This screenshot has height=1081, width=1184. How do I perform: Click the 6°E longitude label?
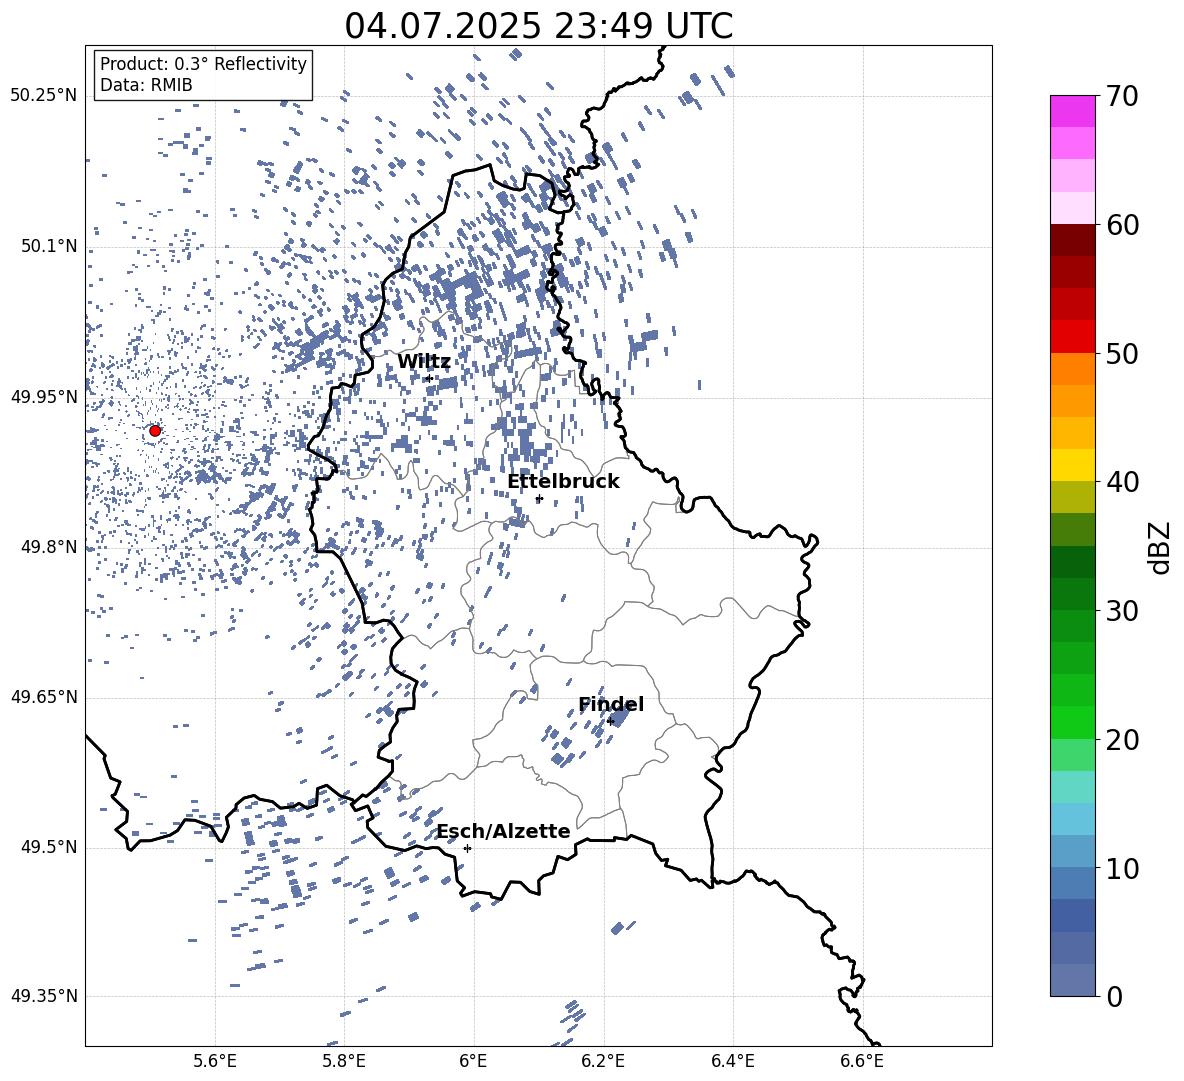click(473, 1061)
